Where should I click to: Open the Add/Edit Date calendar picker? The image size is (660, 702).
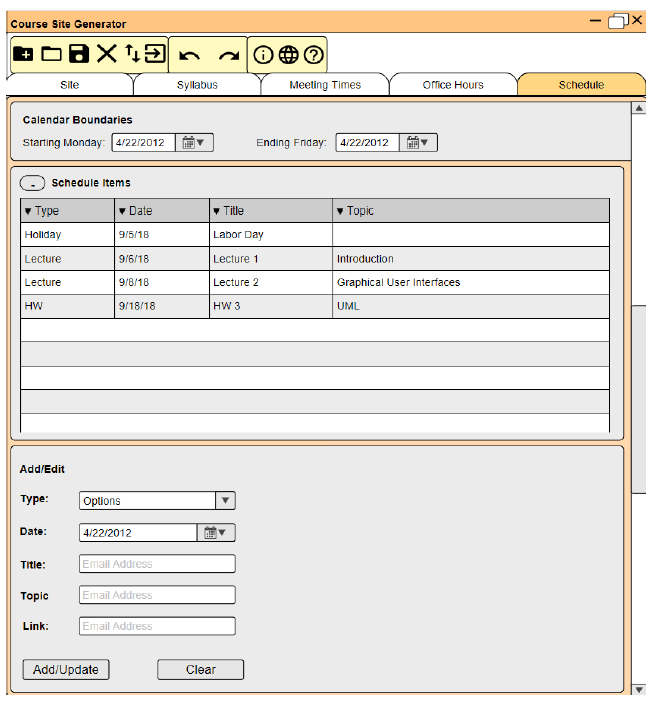tap(216, 533)
